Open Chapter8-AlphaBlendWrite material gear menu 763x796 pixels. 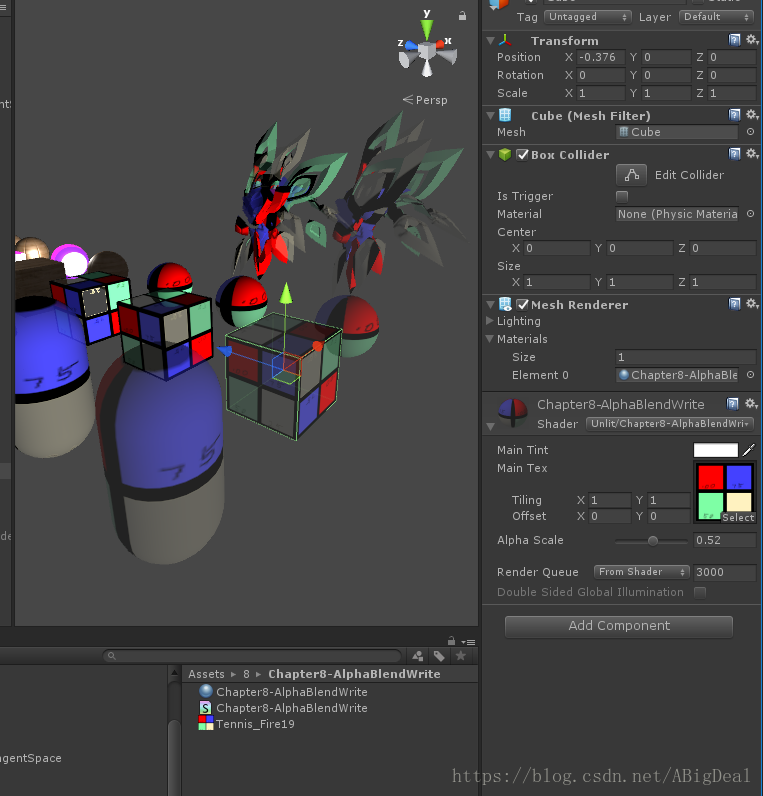coord(751,404)
